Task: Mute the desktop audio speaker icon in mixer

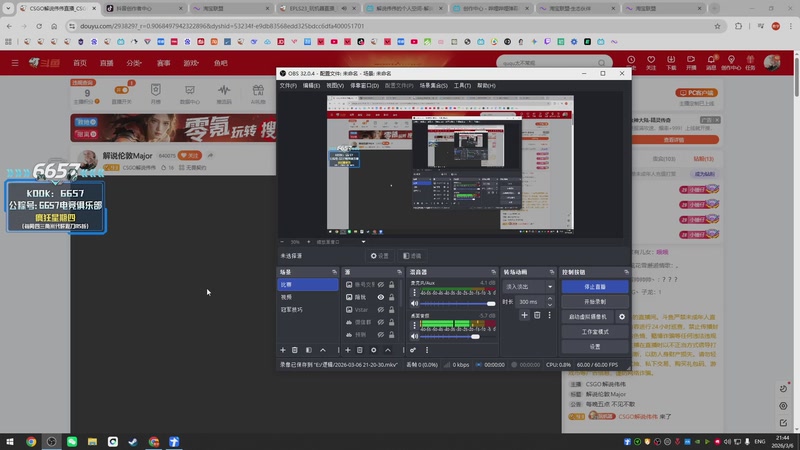Action: (414, 336)
